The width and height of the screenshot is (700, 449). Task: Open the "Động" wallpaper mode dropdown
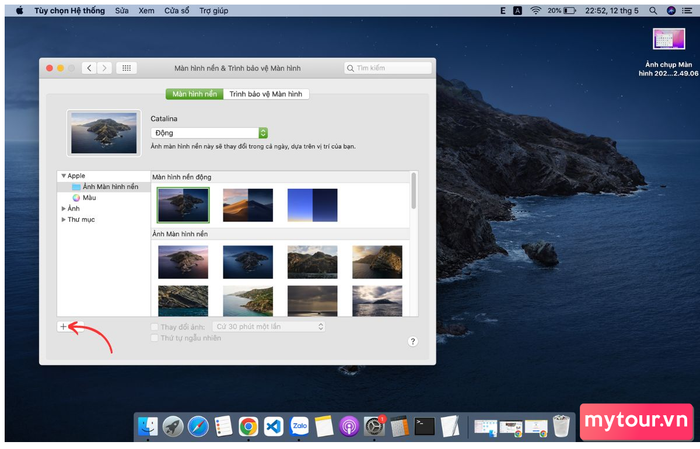coord(209,133)
